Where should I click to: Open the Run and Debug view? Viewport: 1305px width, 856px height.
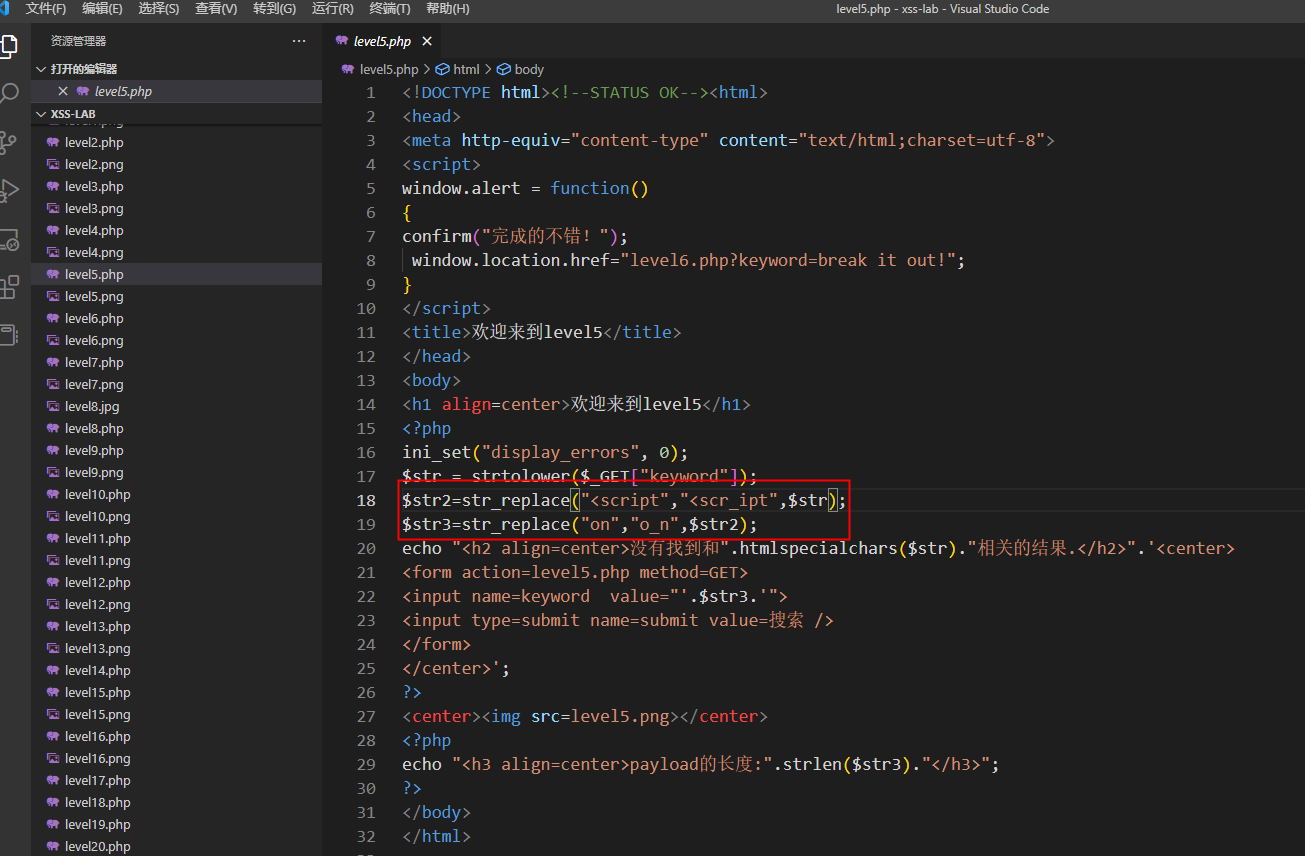(8, 190)
